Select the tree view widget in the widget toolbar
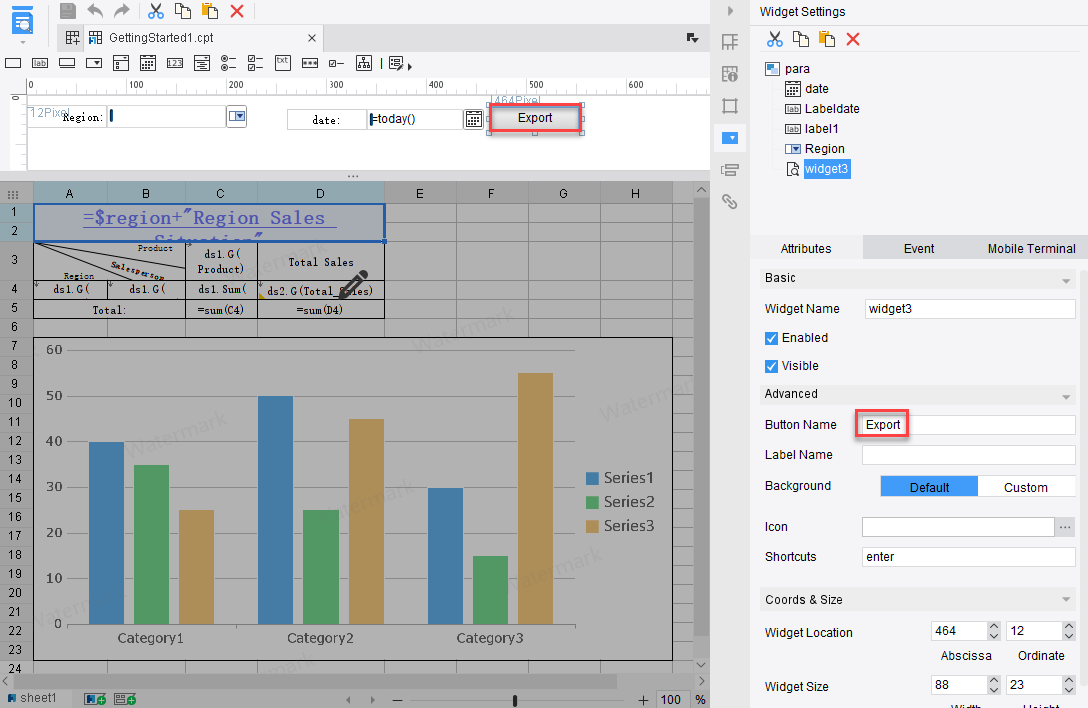Viewport: 1088px width, 708px height. point(364,63)
